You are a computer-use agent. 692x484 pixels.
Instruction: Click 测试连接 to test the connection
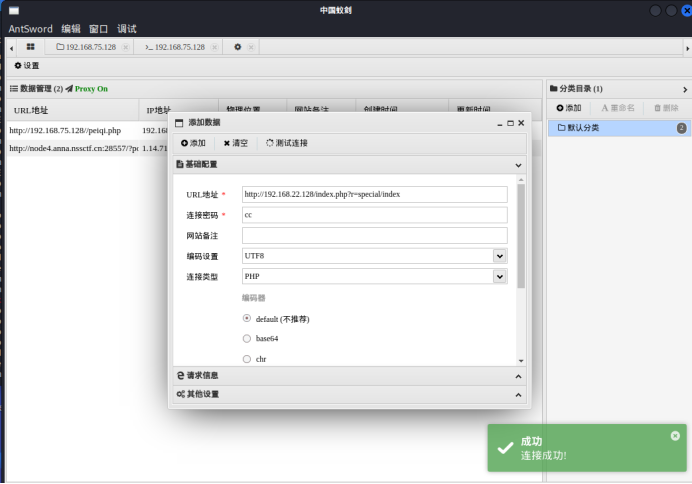(287, 143)
